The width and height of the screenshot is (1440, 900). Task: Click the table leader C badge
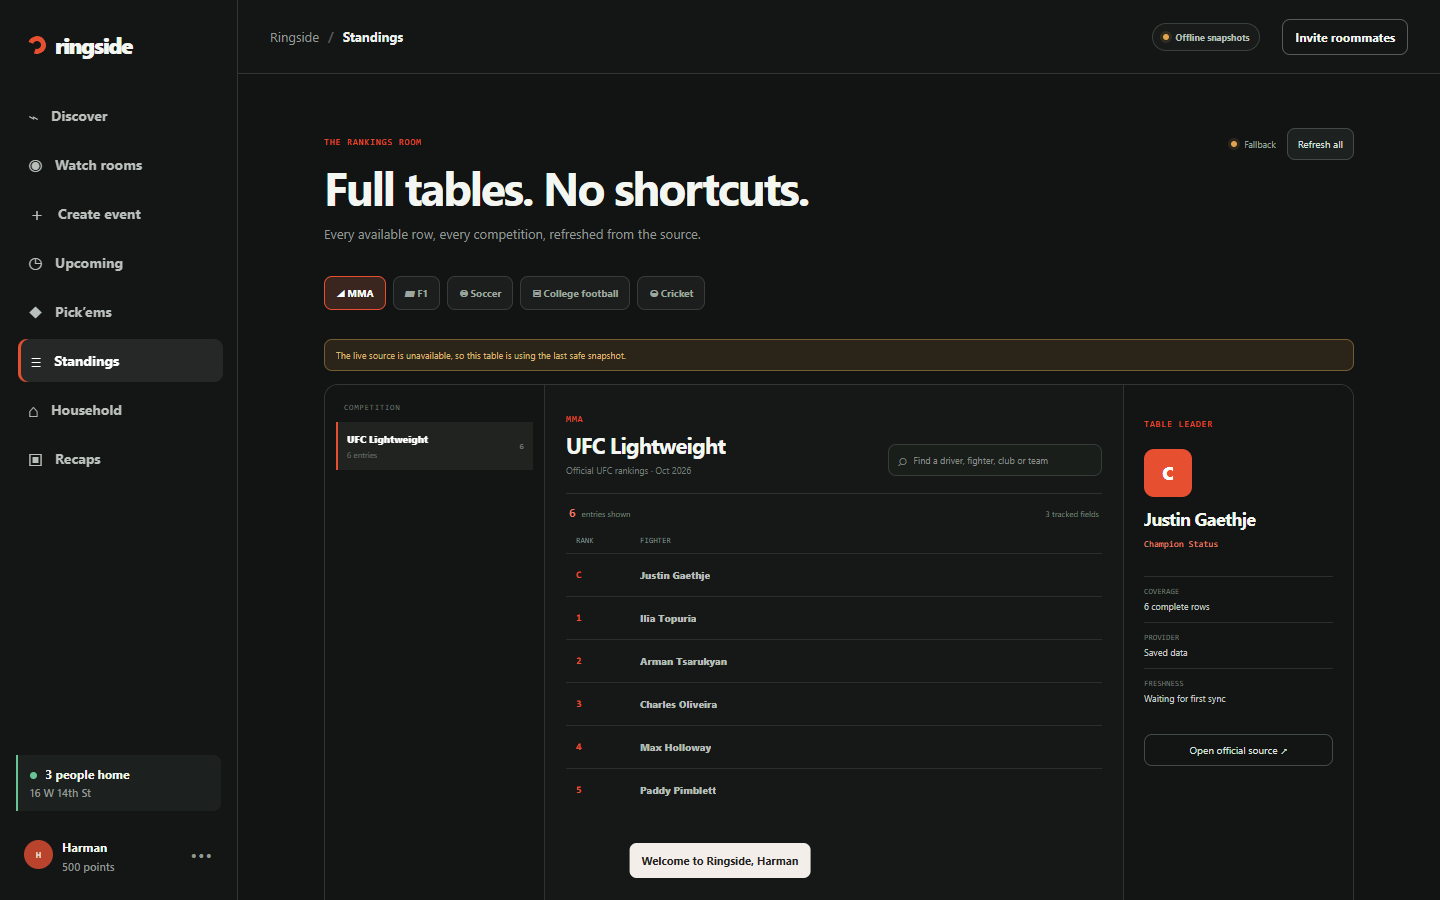[1168, 473]
